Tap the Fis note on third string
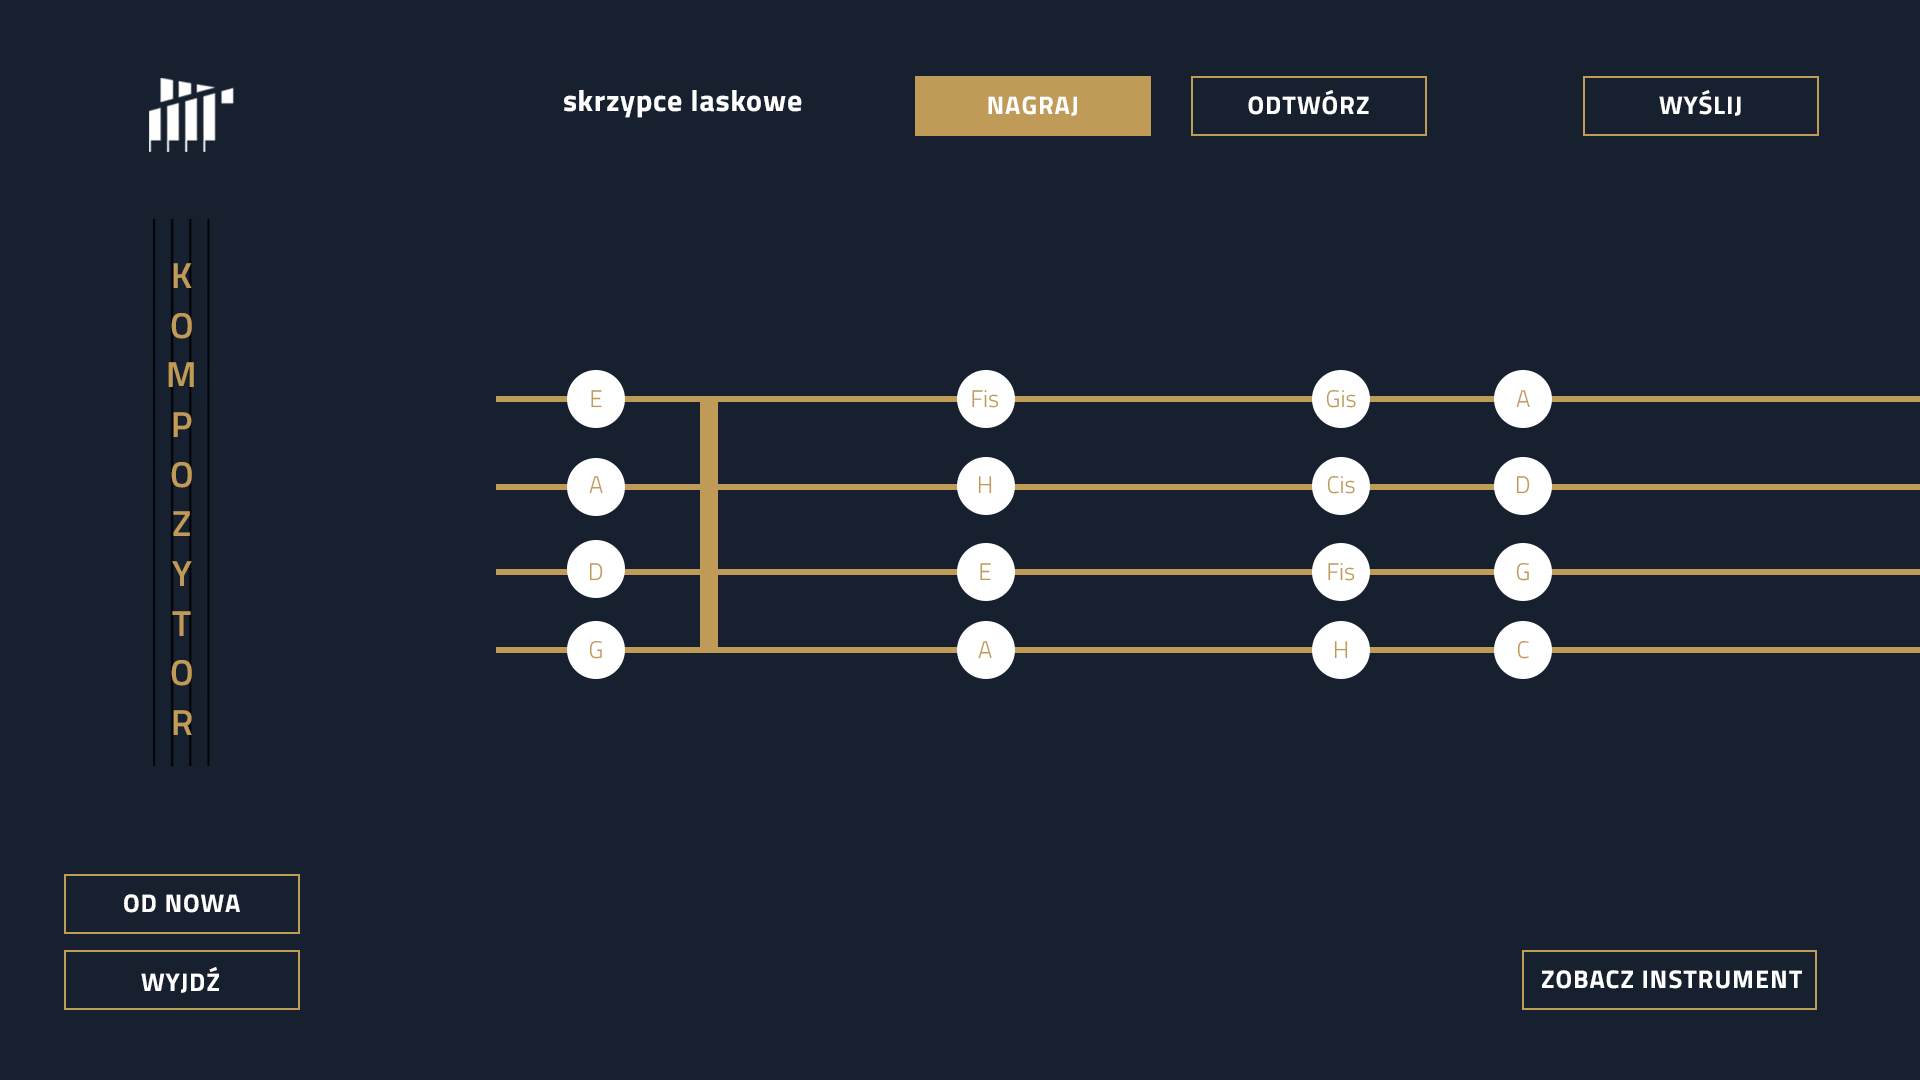 click(1341, 572)
